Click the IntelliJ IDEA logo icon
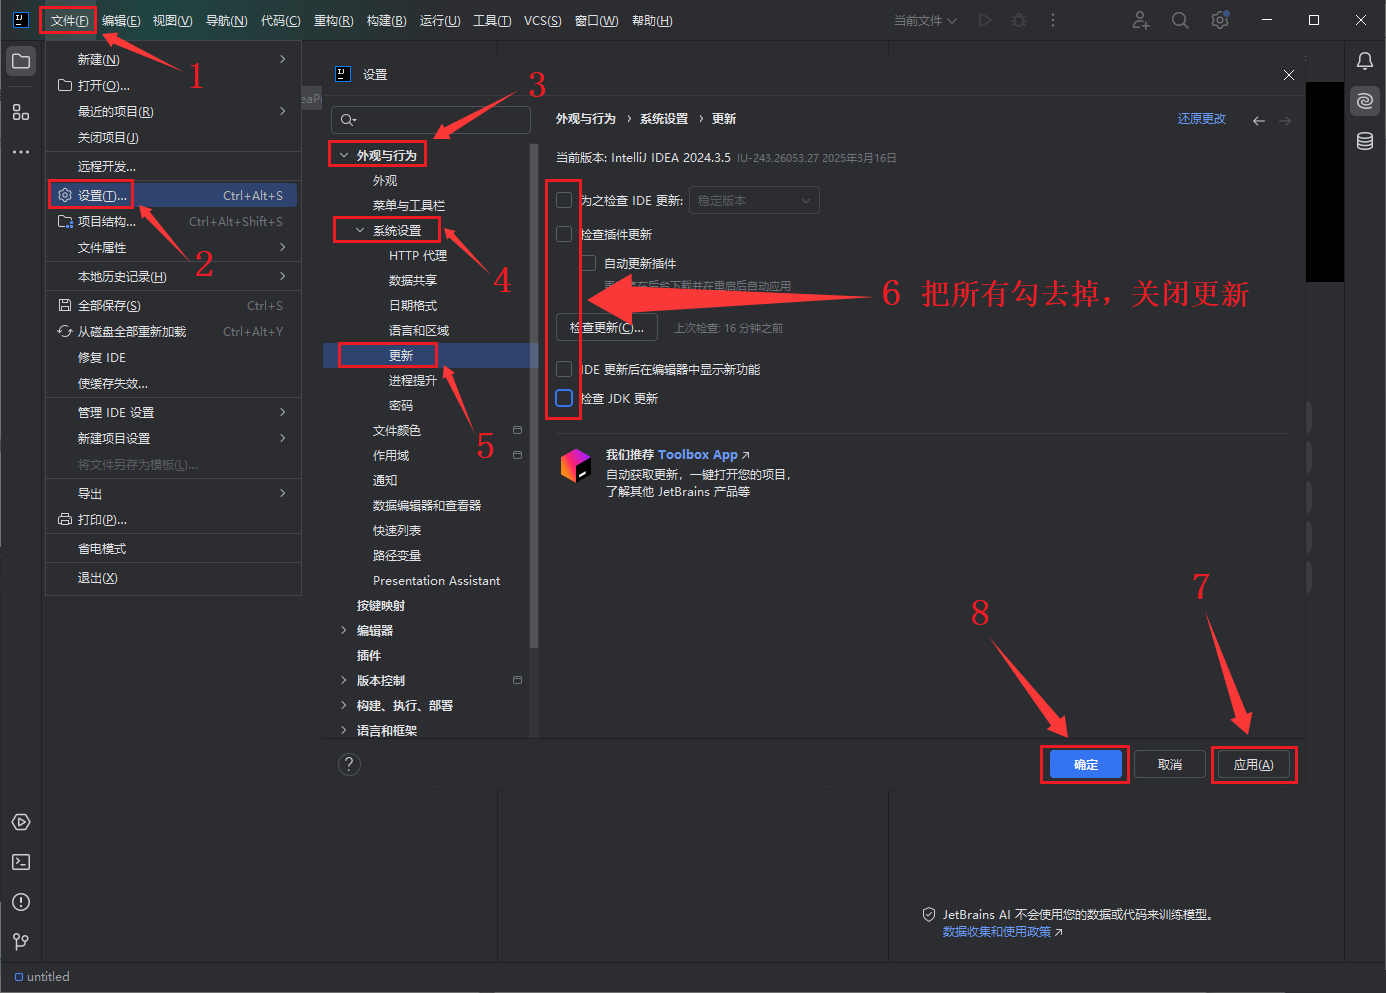The height and width of the screenshot is (993, 1386). click(x=21, y=20)
